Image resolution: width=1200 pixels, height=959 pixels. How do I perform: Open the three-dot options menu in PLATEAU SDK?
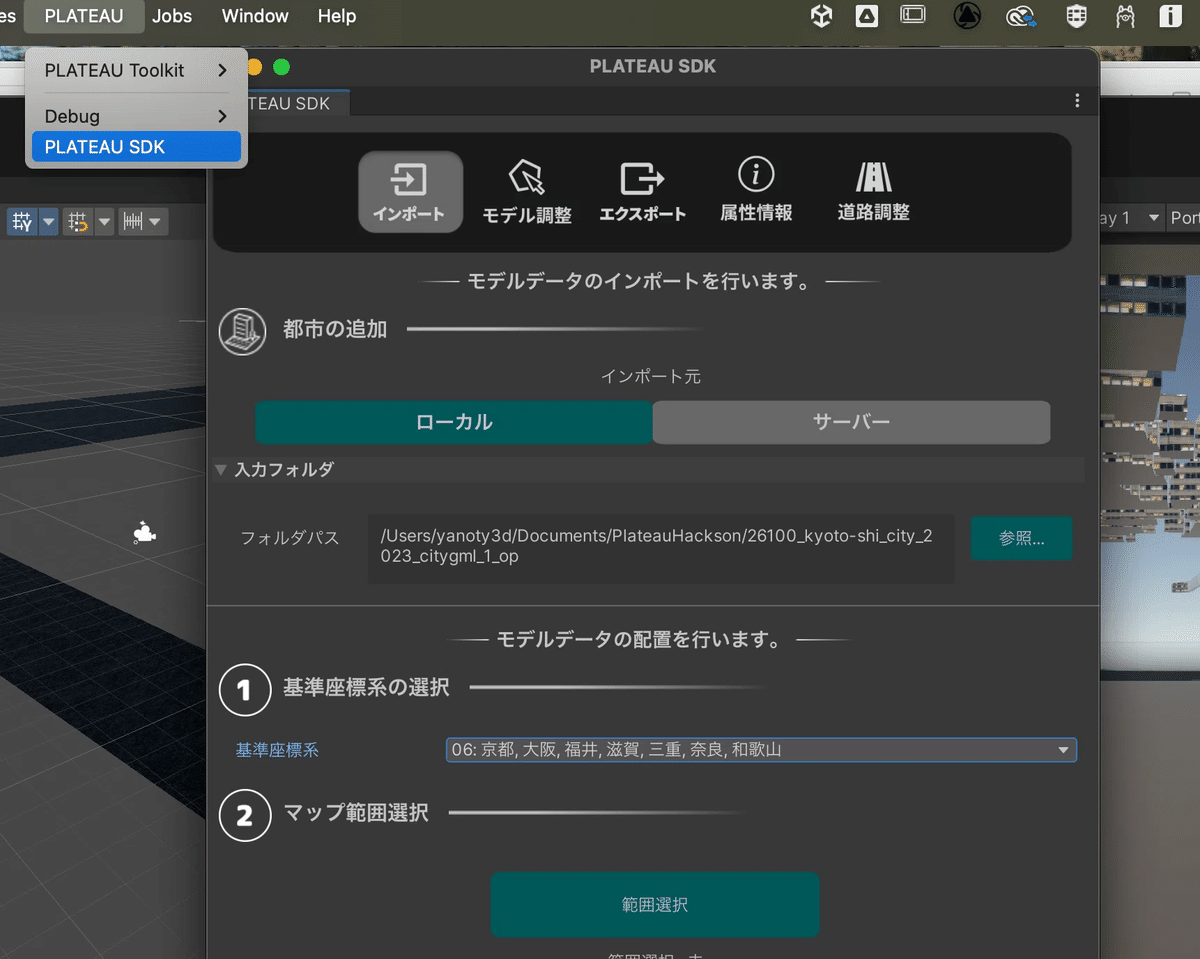1077,101
